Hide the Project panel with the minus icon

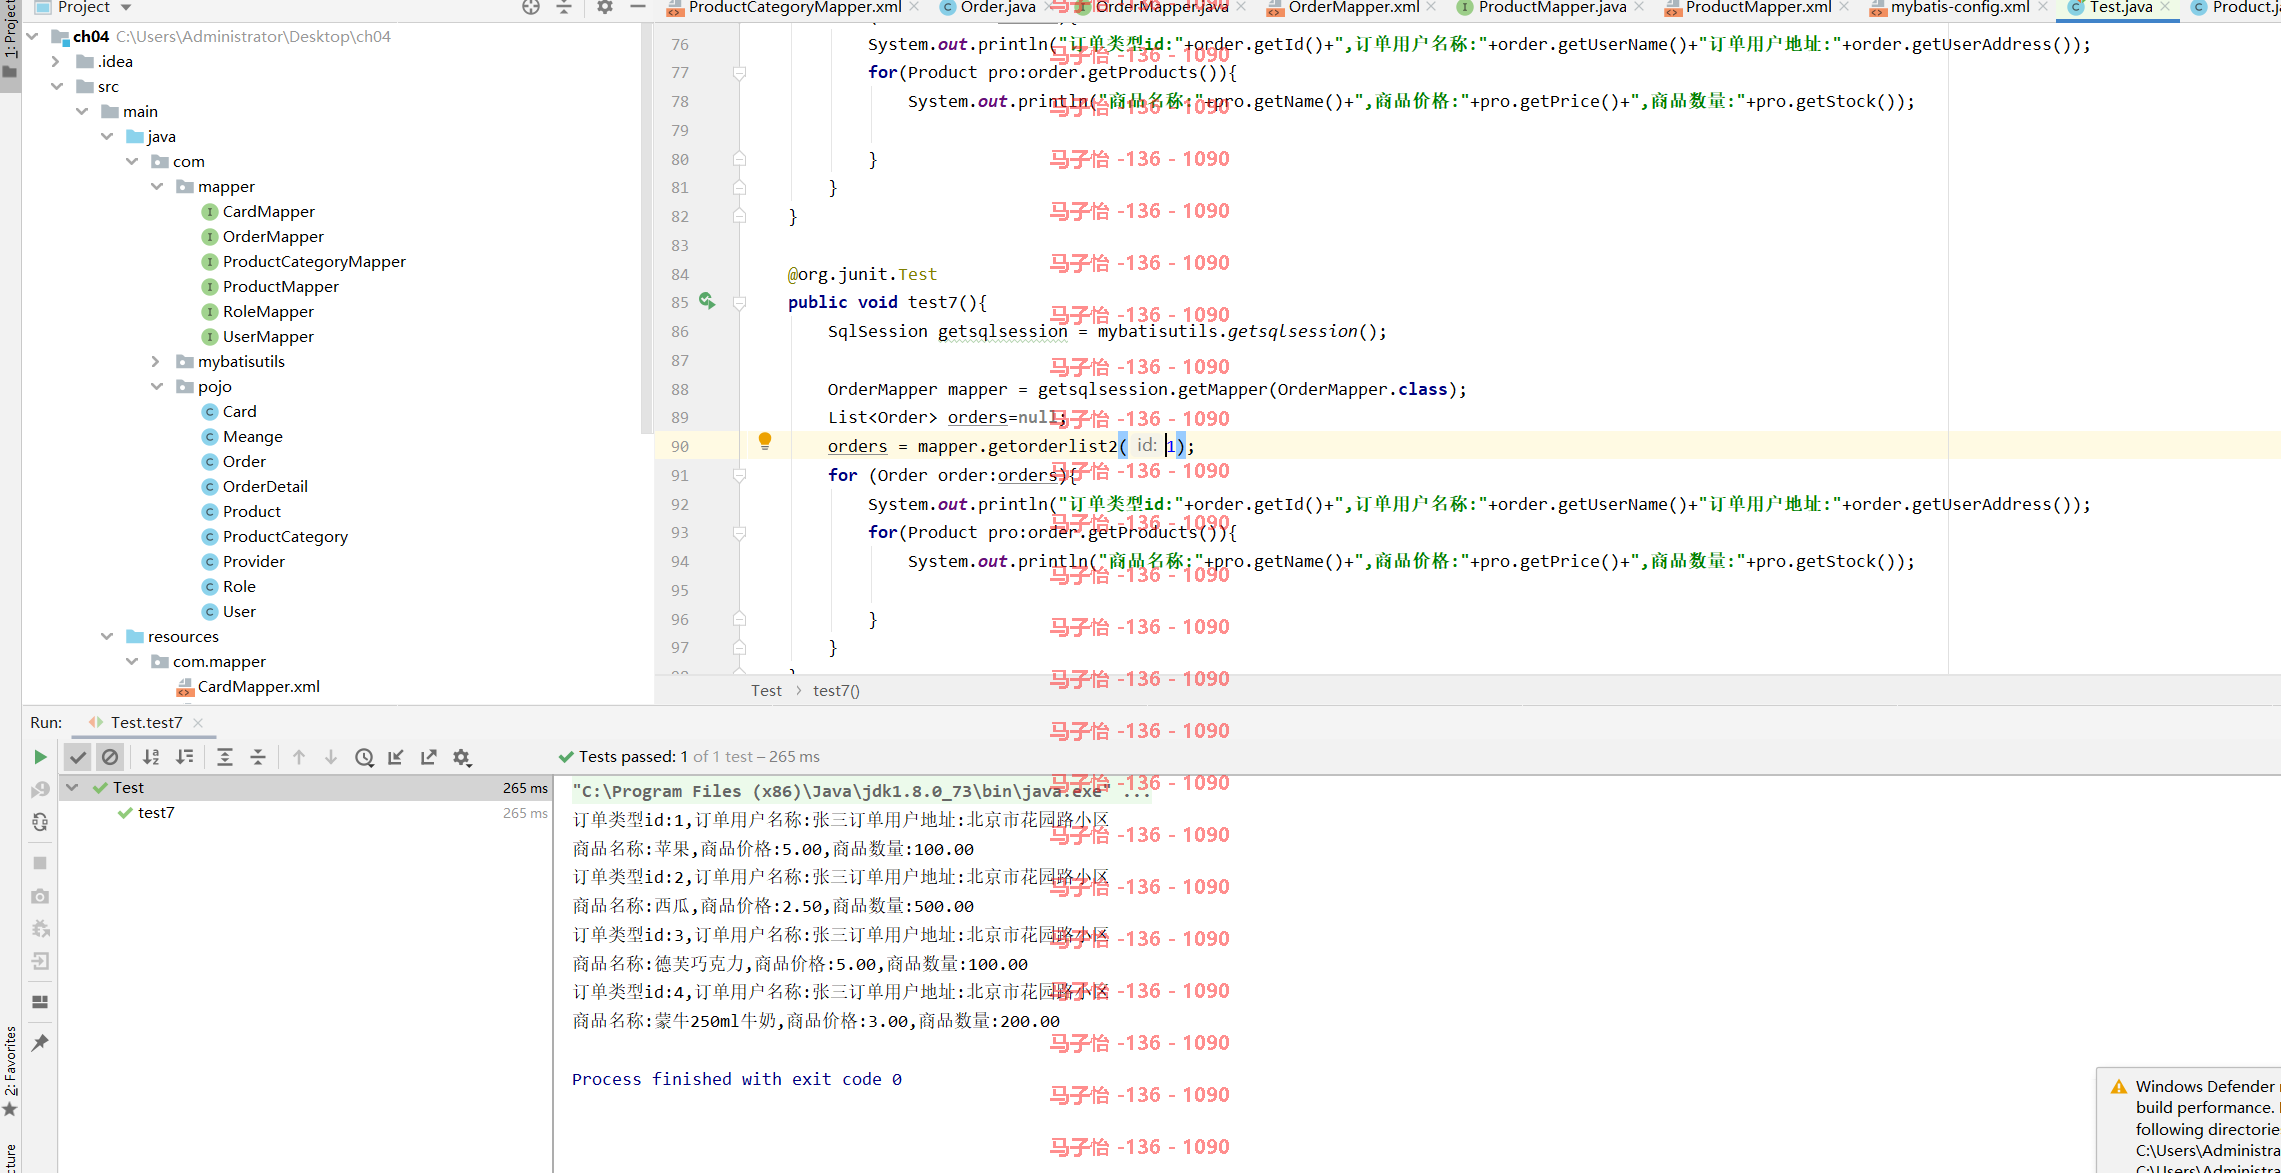(638, 7)
